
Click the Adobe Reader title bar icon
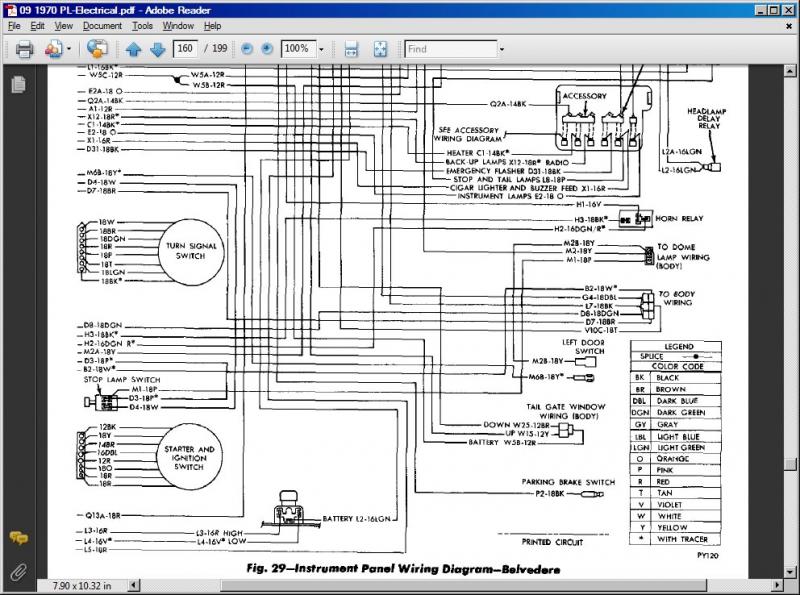[x=10, y=10]
